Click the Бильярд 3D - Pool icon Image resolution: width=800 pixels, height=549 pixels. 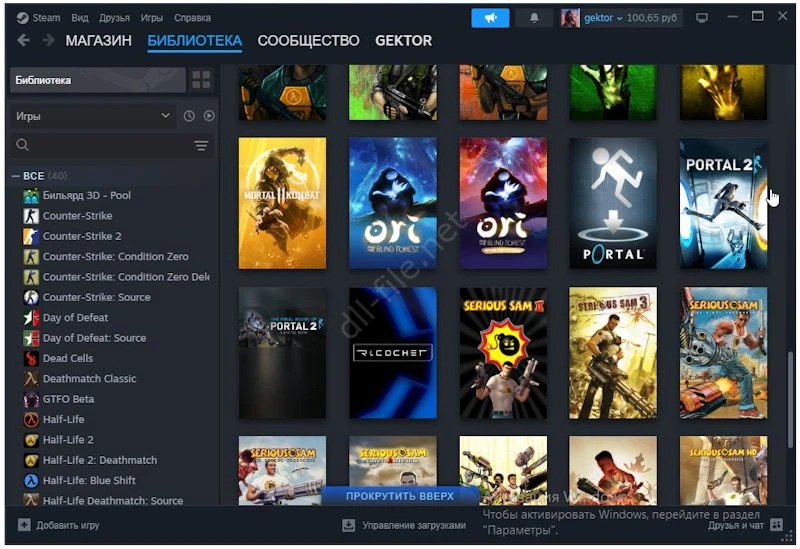coord(31,195)
